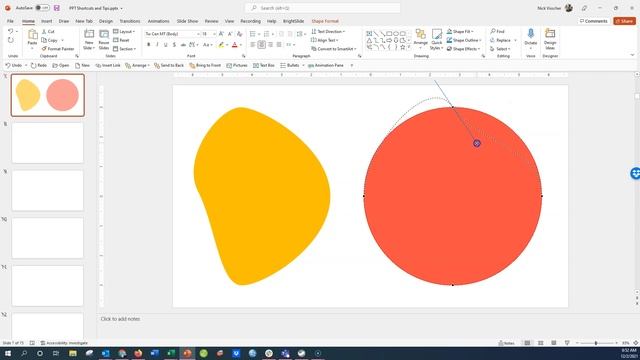The image size is (640, 360).
Task: Toggle Strikethrough formatting
Action: [x=183, y=44]
